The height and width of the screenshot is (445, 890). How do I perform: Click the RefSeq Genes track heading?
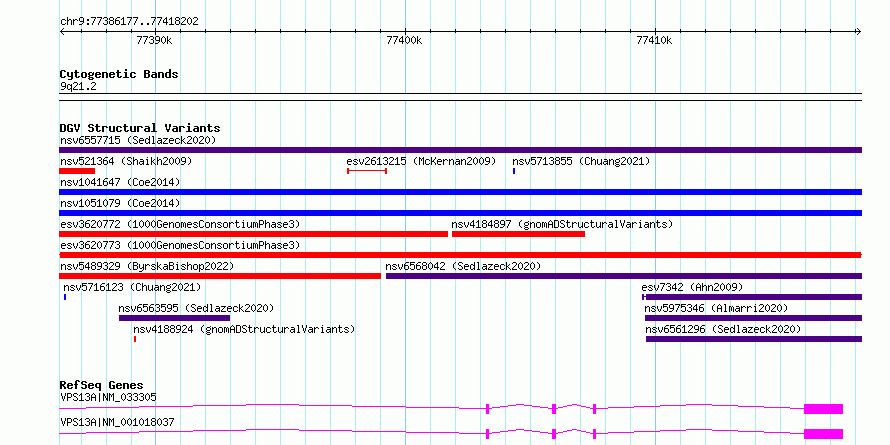point(101,385)
